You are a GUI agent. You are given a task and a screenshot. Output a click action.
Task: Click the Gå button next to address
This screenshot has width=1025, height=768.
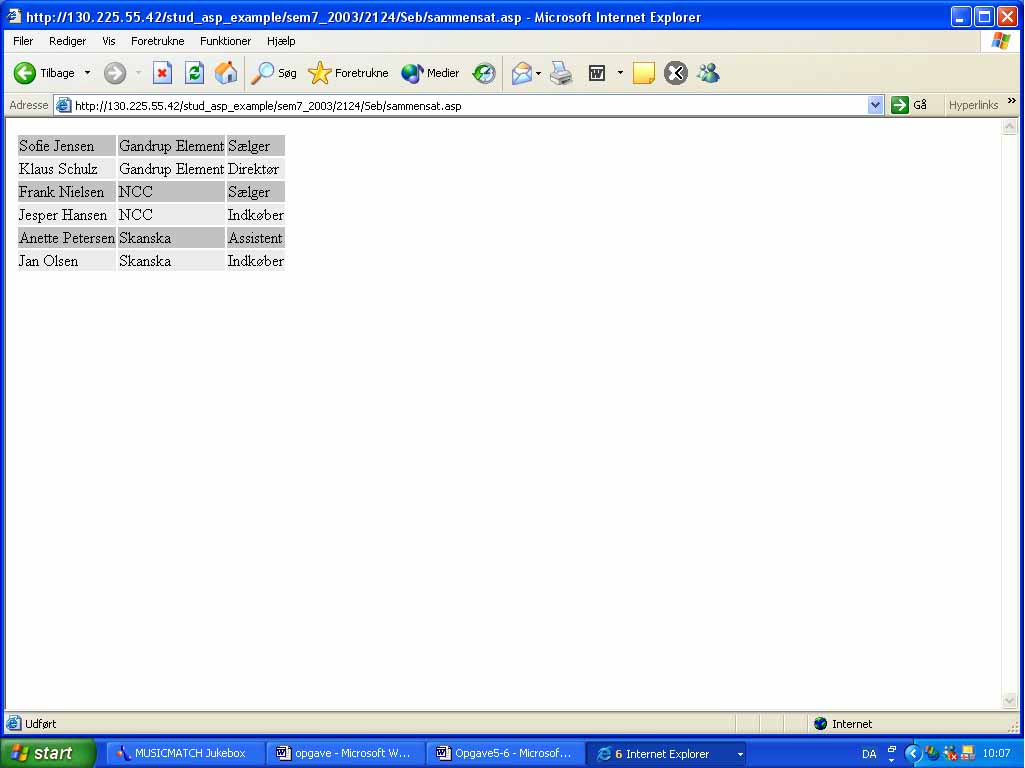[x=909, y=105]
